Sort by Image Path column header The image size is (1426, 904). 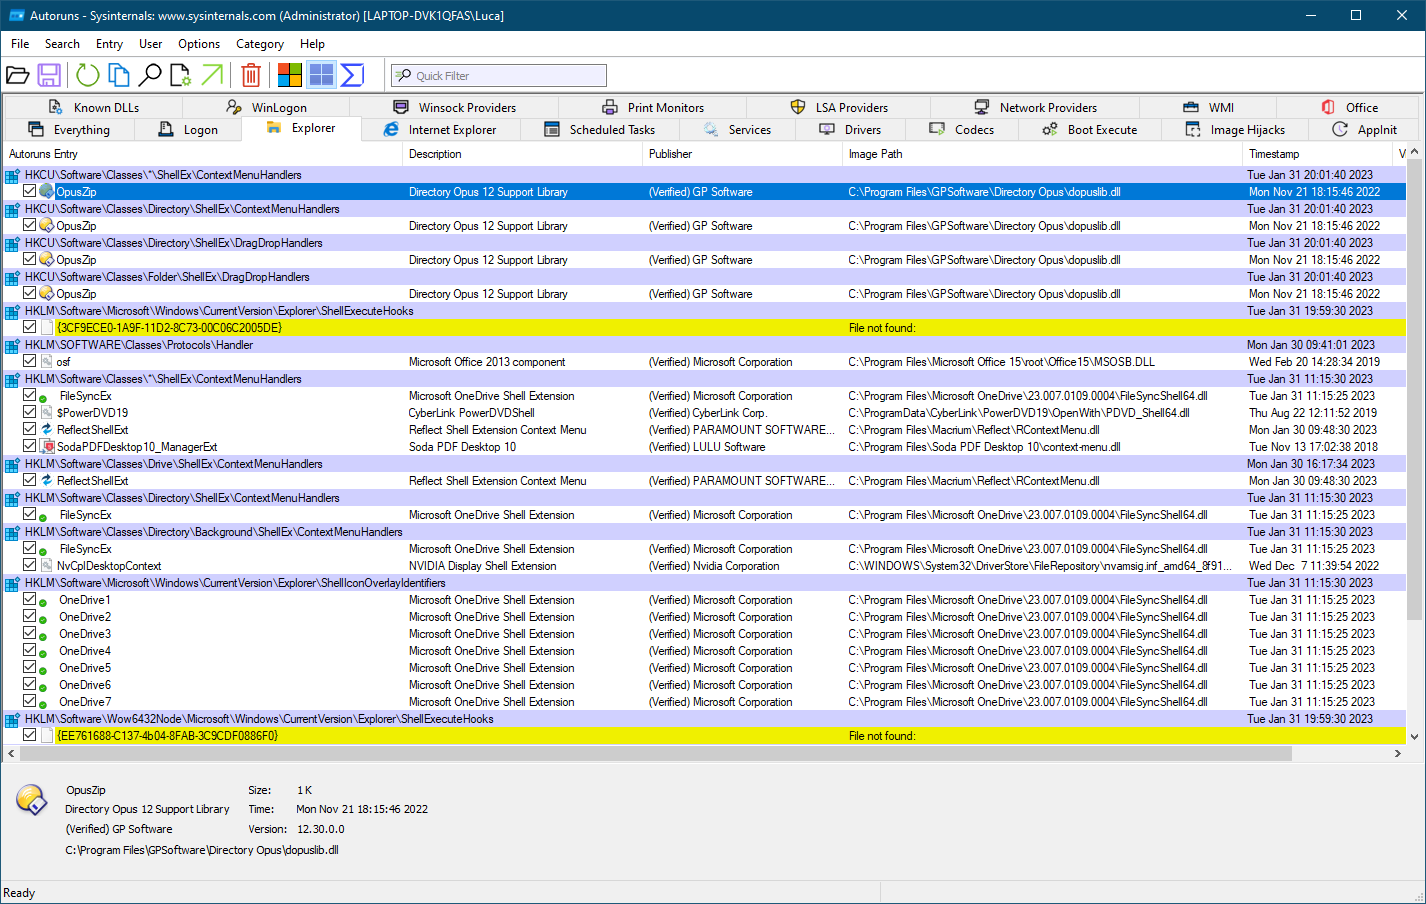click(1043, 154)
